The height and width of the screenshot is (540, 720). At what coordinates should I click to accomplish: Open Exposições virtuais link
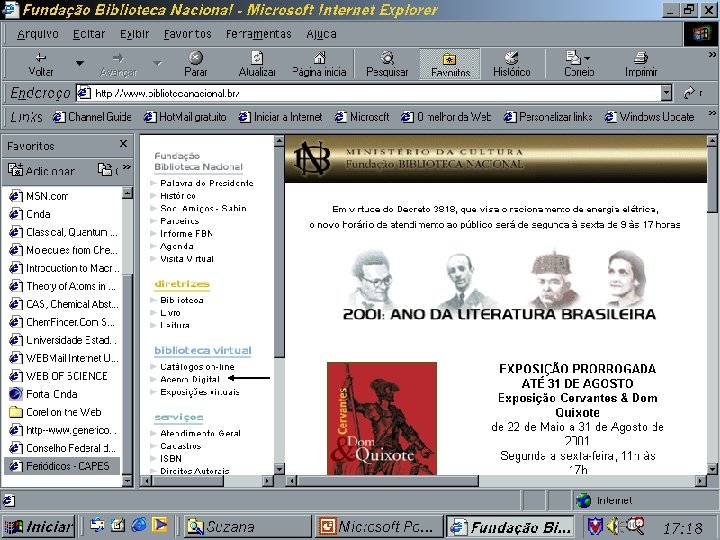[200, 392]
